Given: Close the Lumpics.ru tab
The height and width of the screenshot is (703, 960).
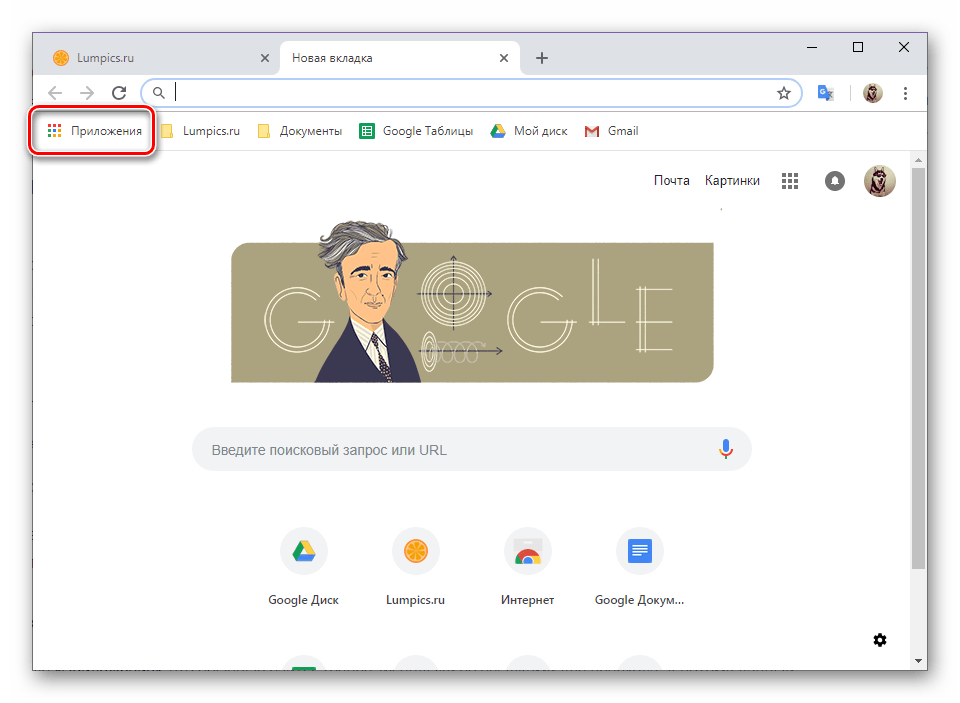Looking at the screenshot, I should point(265,58).
